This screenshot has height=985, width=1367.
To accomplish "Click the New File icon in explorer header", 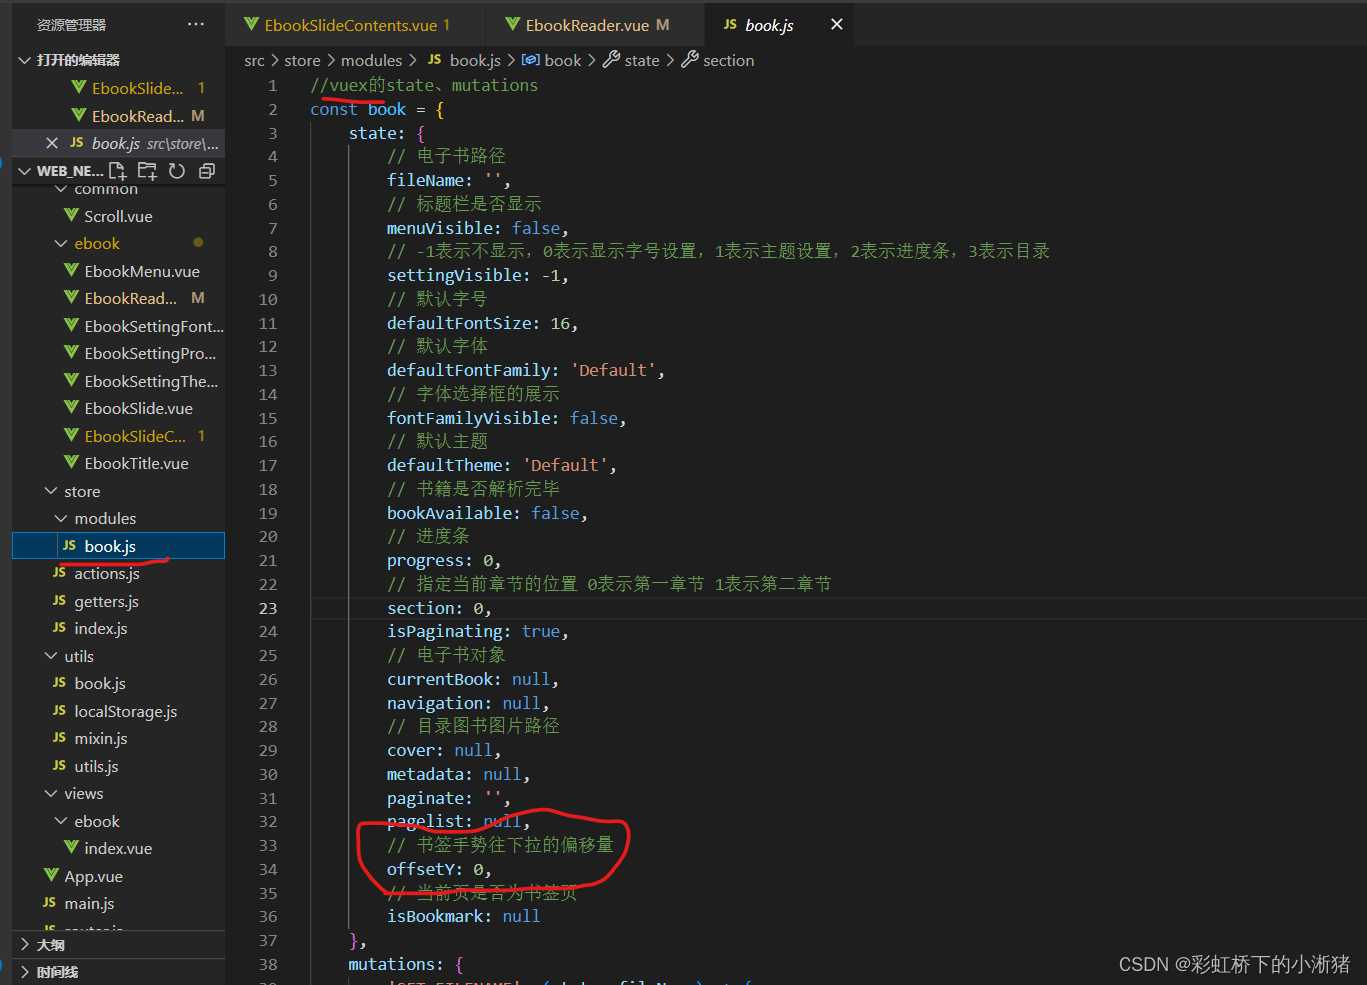I will [x=118, y=171].
